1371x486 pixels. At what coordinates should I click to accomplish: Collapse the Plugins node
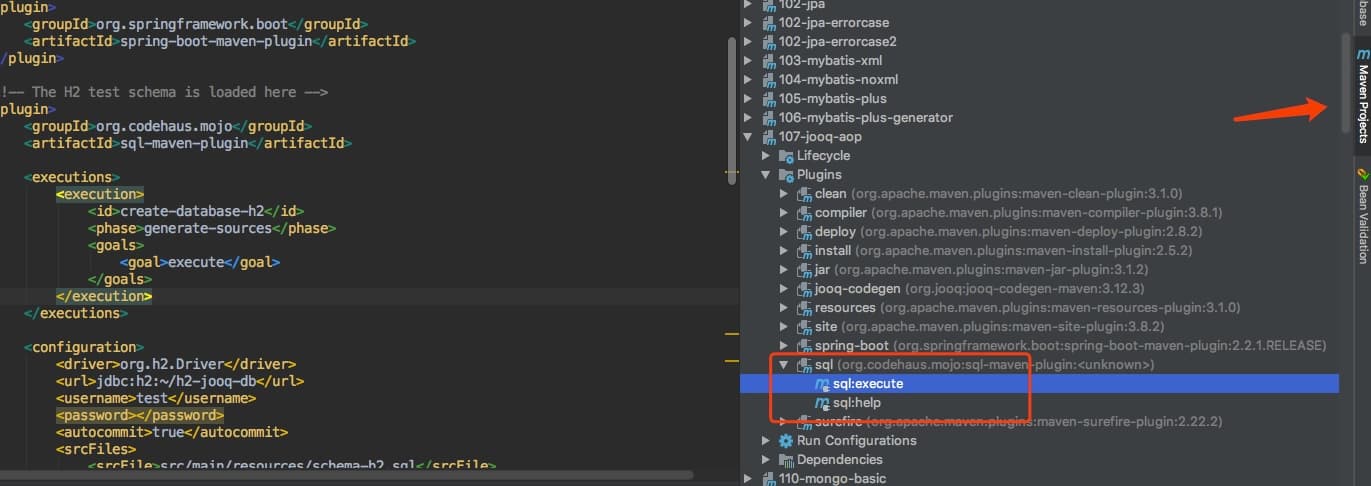pyautogui.click(x=766, y=175)
